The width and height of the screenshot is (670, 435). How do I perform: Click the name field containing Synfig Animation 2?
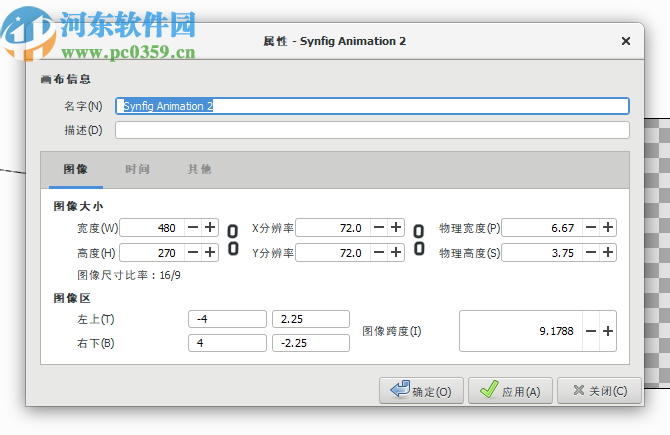pyautogui.click(x=372, y=106)
